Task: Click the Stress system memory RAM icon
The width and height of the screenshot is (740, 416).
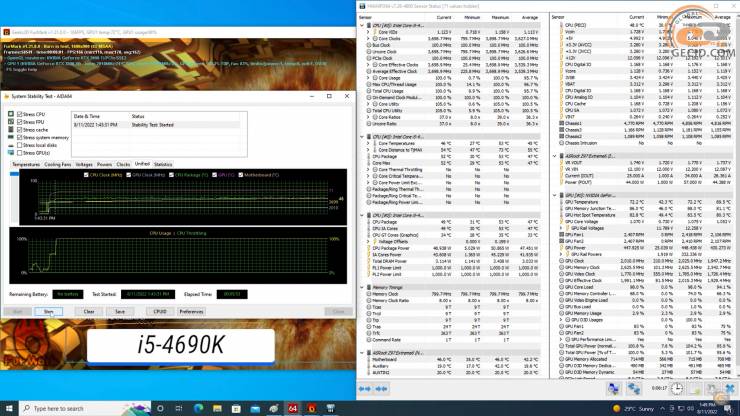Action: pyautogui.click(x=11, y=137)
